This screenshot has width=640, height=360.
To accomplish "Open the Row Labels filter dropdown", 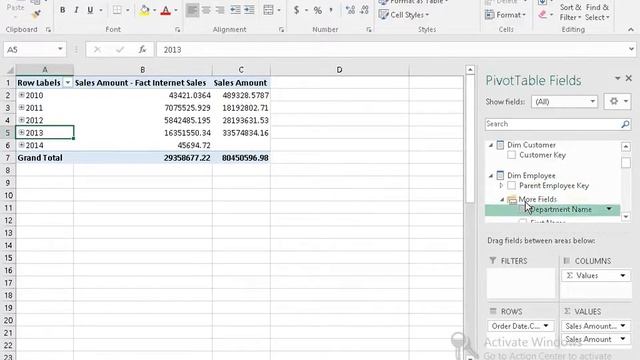I will 68,83.
